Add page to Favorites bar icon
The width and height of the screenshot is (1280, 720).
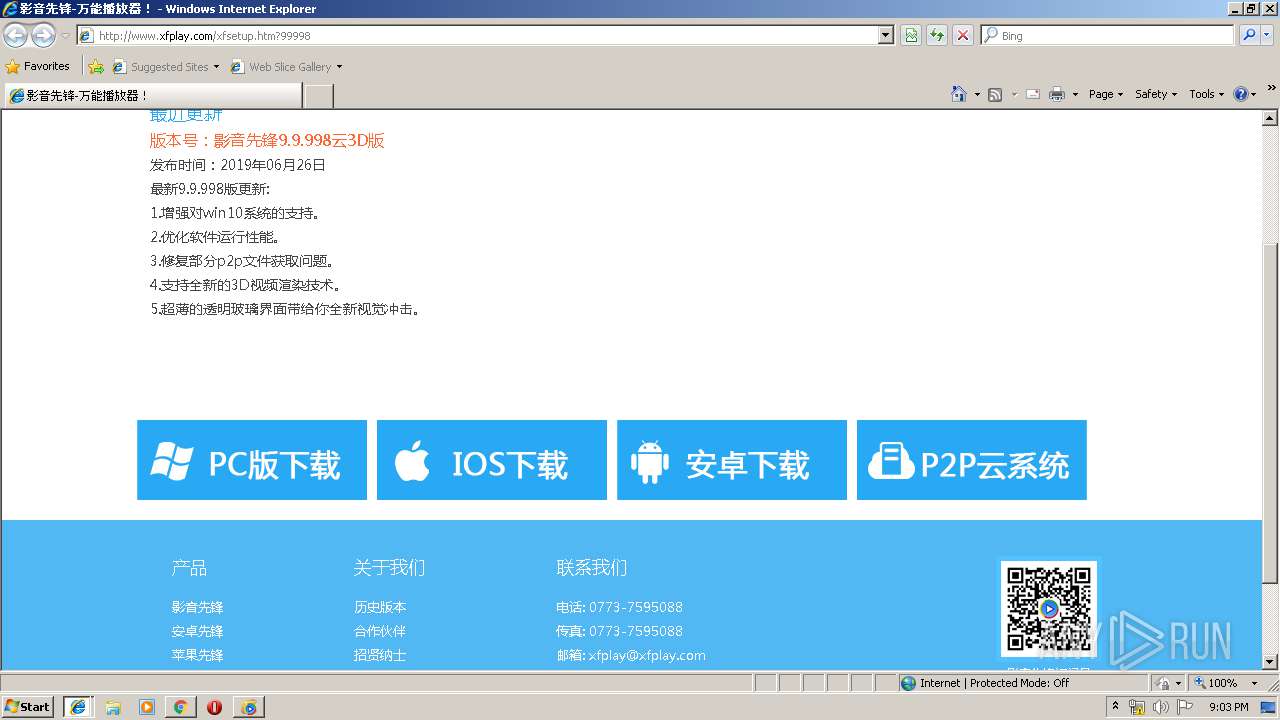[x=96, y=67]
